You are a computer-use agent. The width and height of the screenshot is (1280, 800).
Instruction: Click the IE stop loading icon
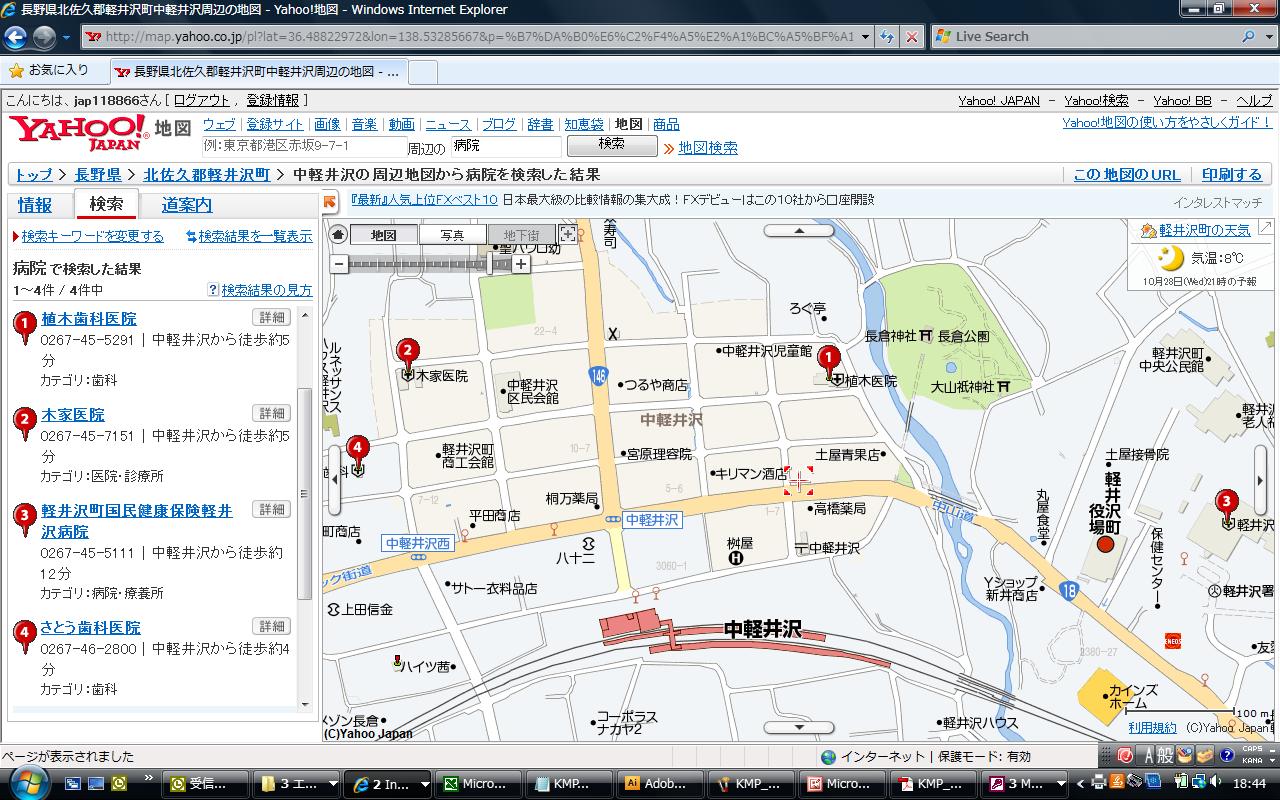click(912, 37)
